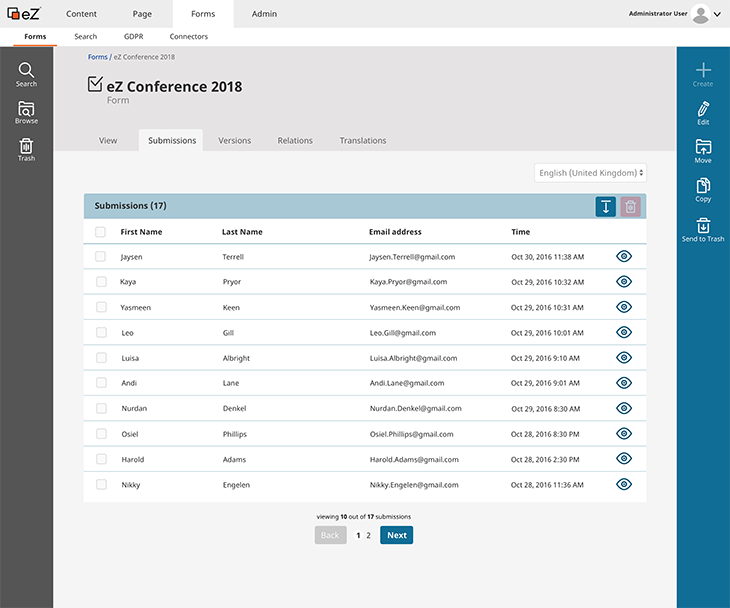Select the GDPR submenu item
This screenshot has height=608, width=730.
[134, 36]
